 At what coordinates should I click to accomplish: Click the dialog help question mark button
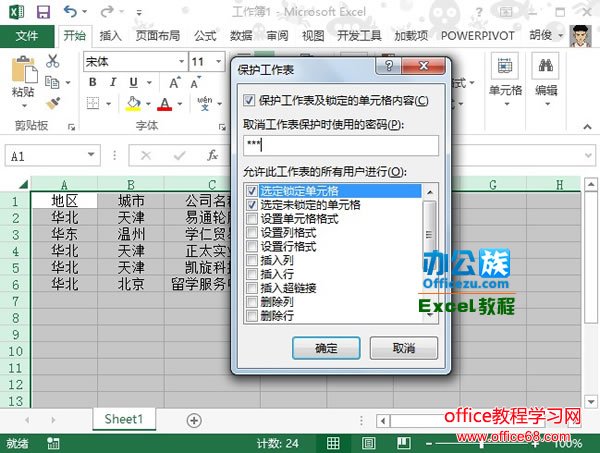(389, 67)
